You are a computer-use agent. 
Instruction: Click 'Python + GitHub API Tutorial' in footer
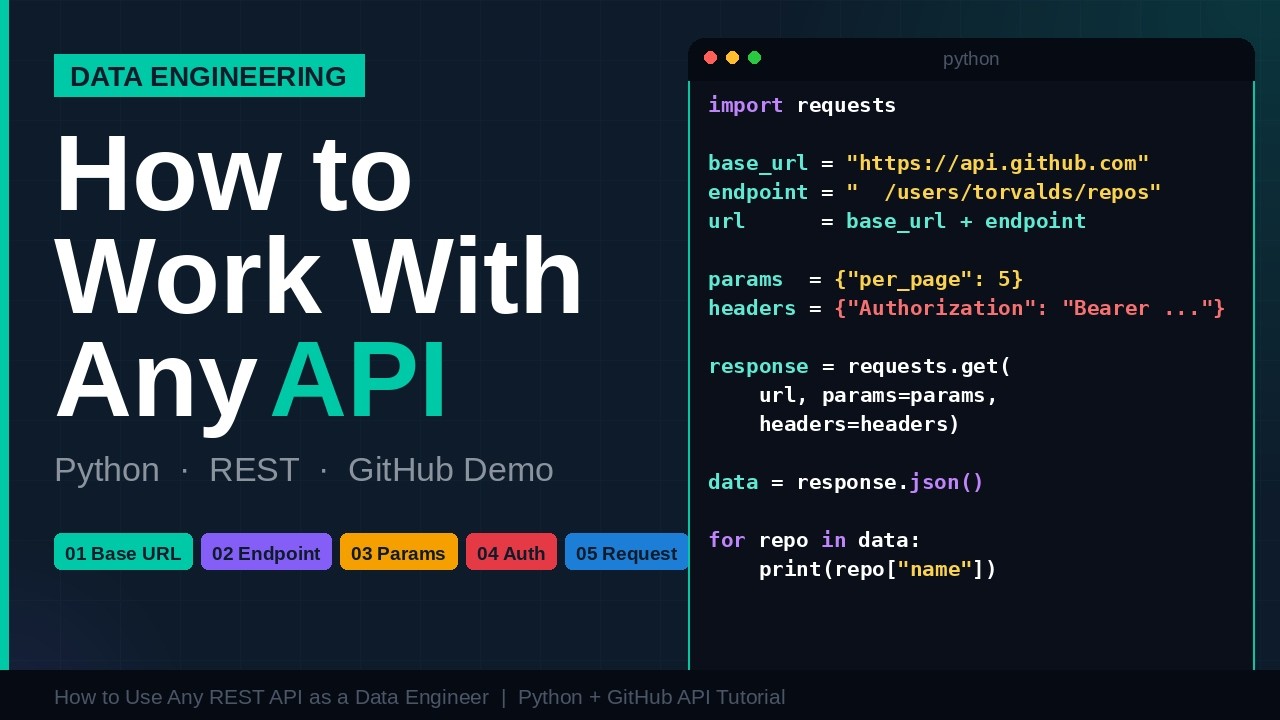pos(651,697)
